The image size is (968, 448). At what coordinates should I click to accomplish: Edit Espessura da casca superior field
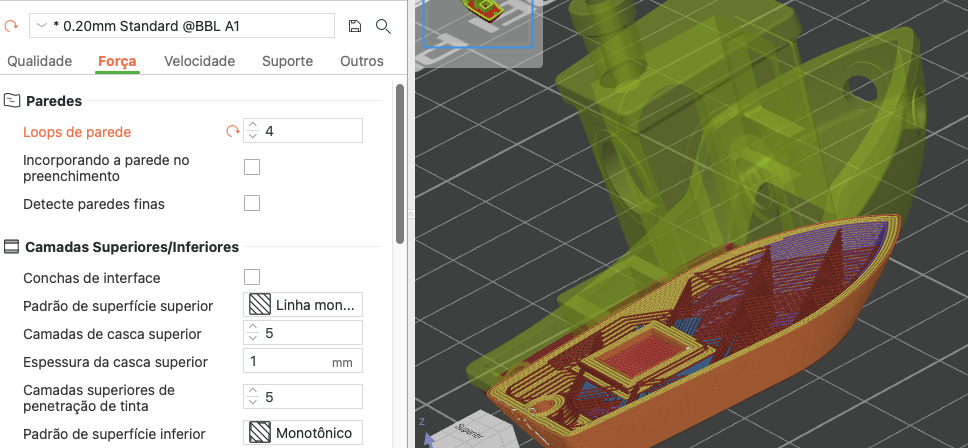303,362
